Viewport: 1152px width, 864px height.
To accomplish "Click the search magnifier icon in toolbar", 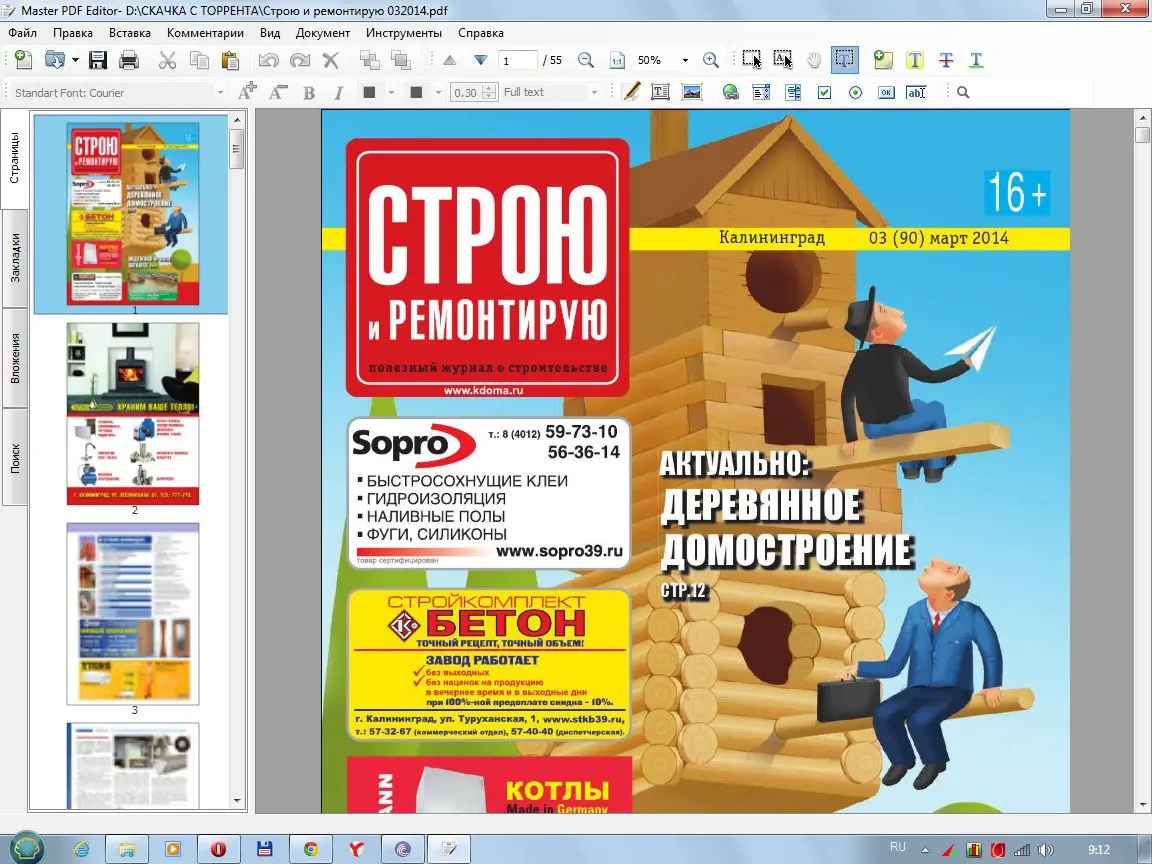I will coord(963,93).
